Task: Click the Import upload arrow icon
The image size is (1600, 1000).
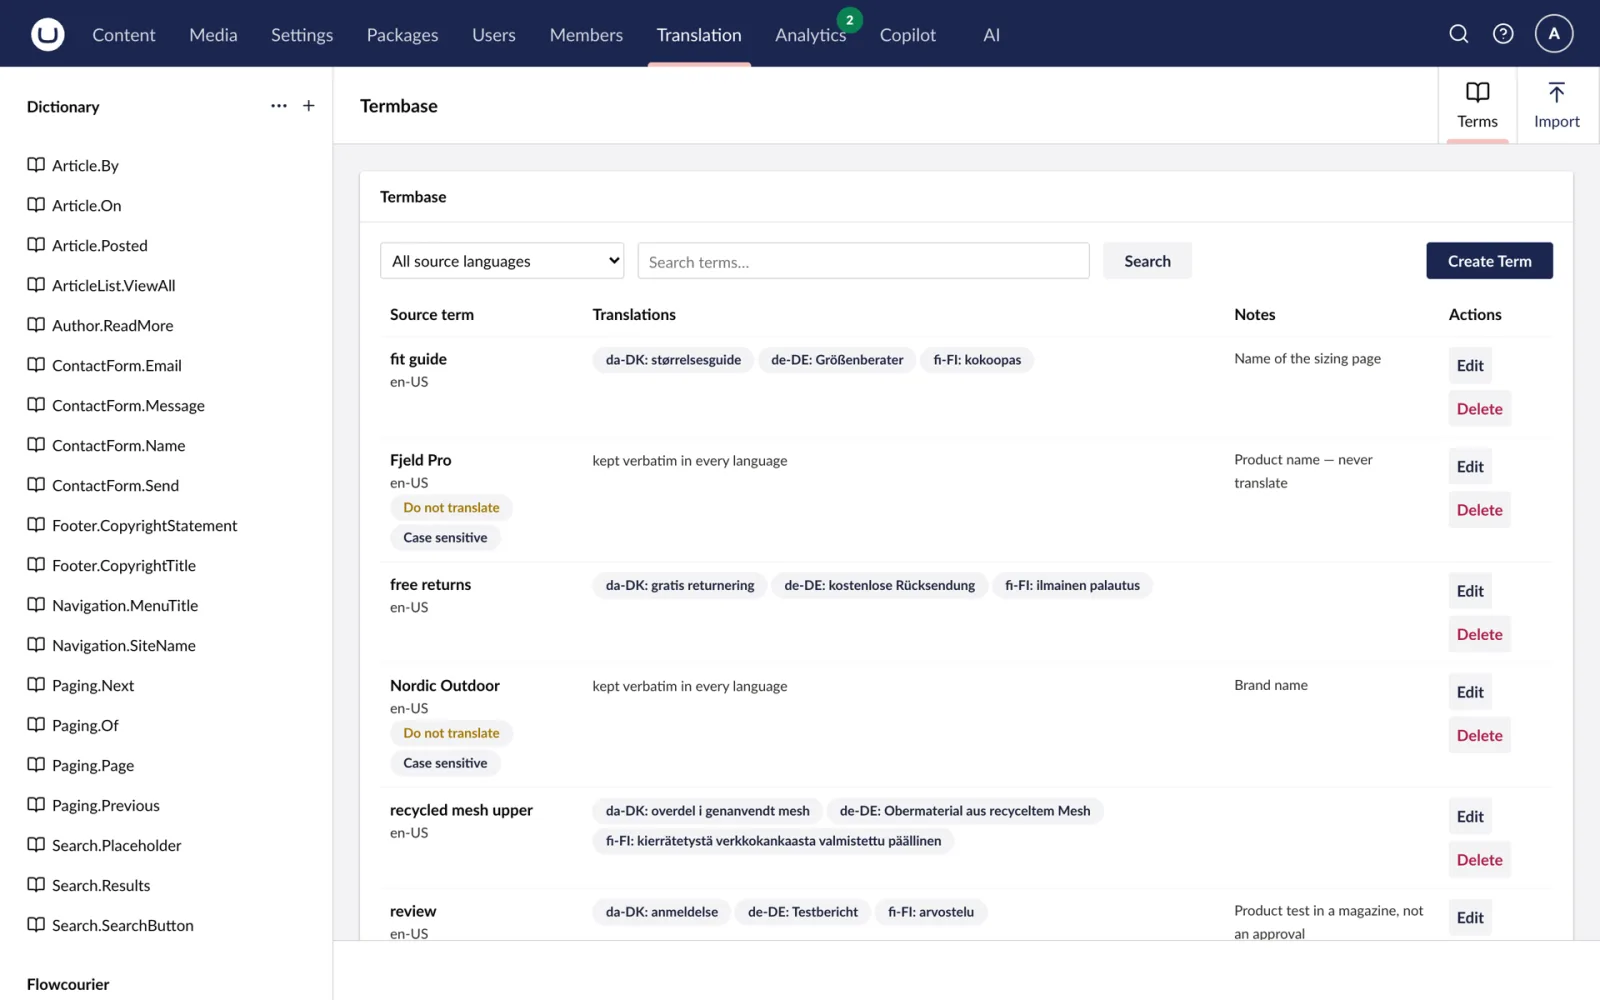Action: [x=1556, y=92]
